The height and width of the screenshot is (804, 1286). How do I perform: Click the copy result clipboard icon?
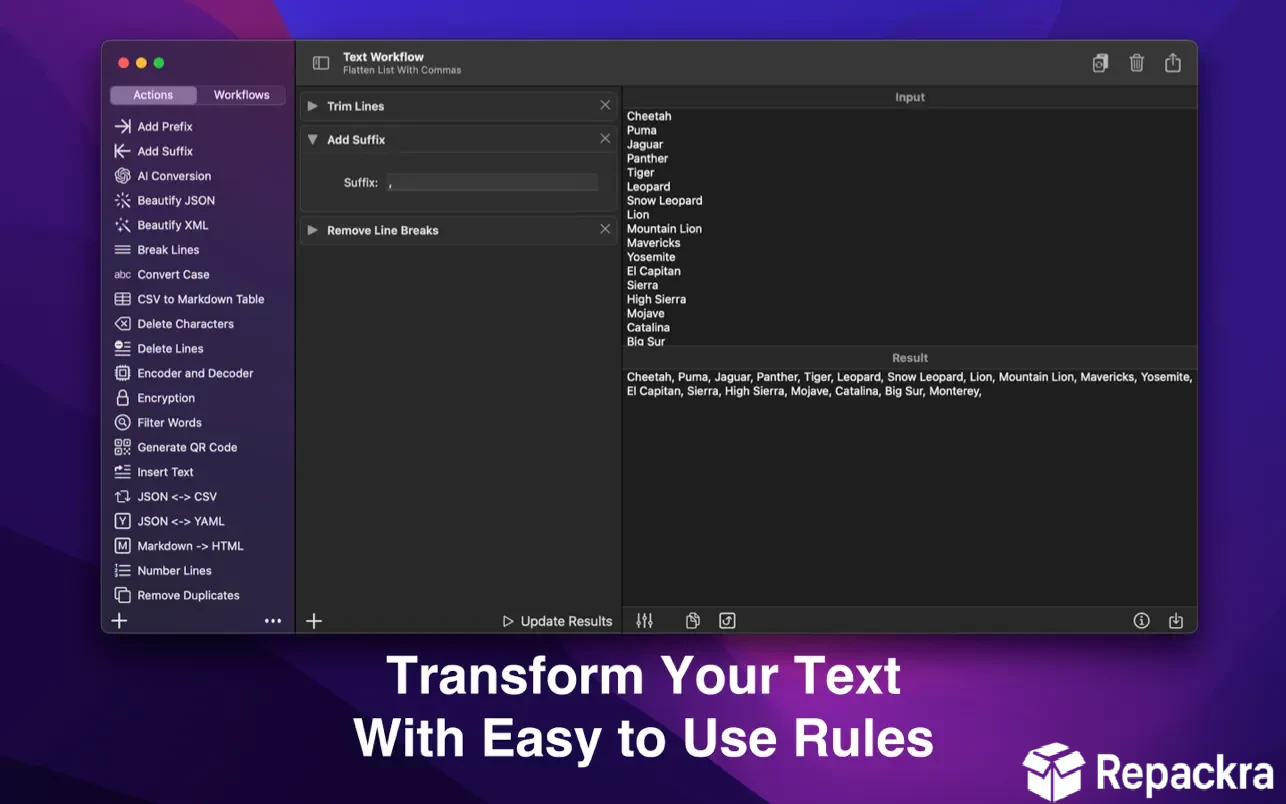692,621
